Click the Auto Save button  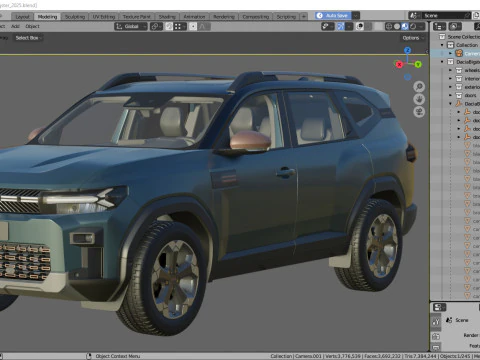(x=333, y=15)
